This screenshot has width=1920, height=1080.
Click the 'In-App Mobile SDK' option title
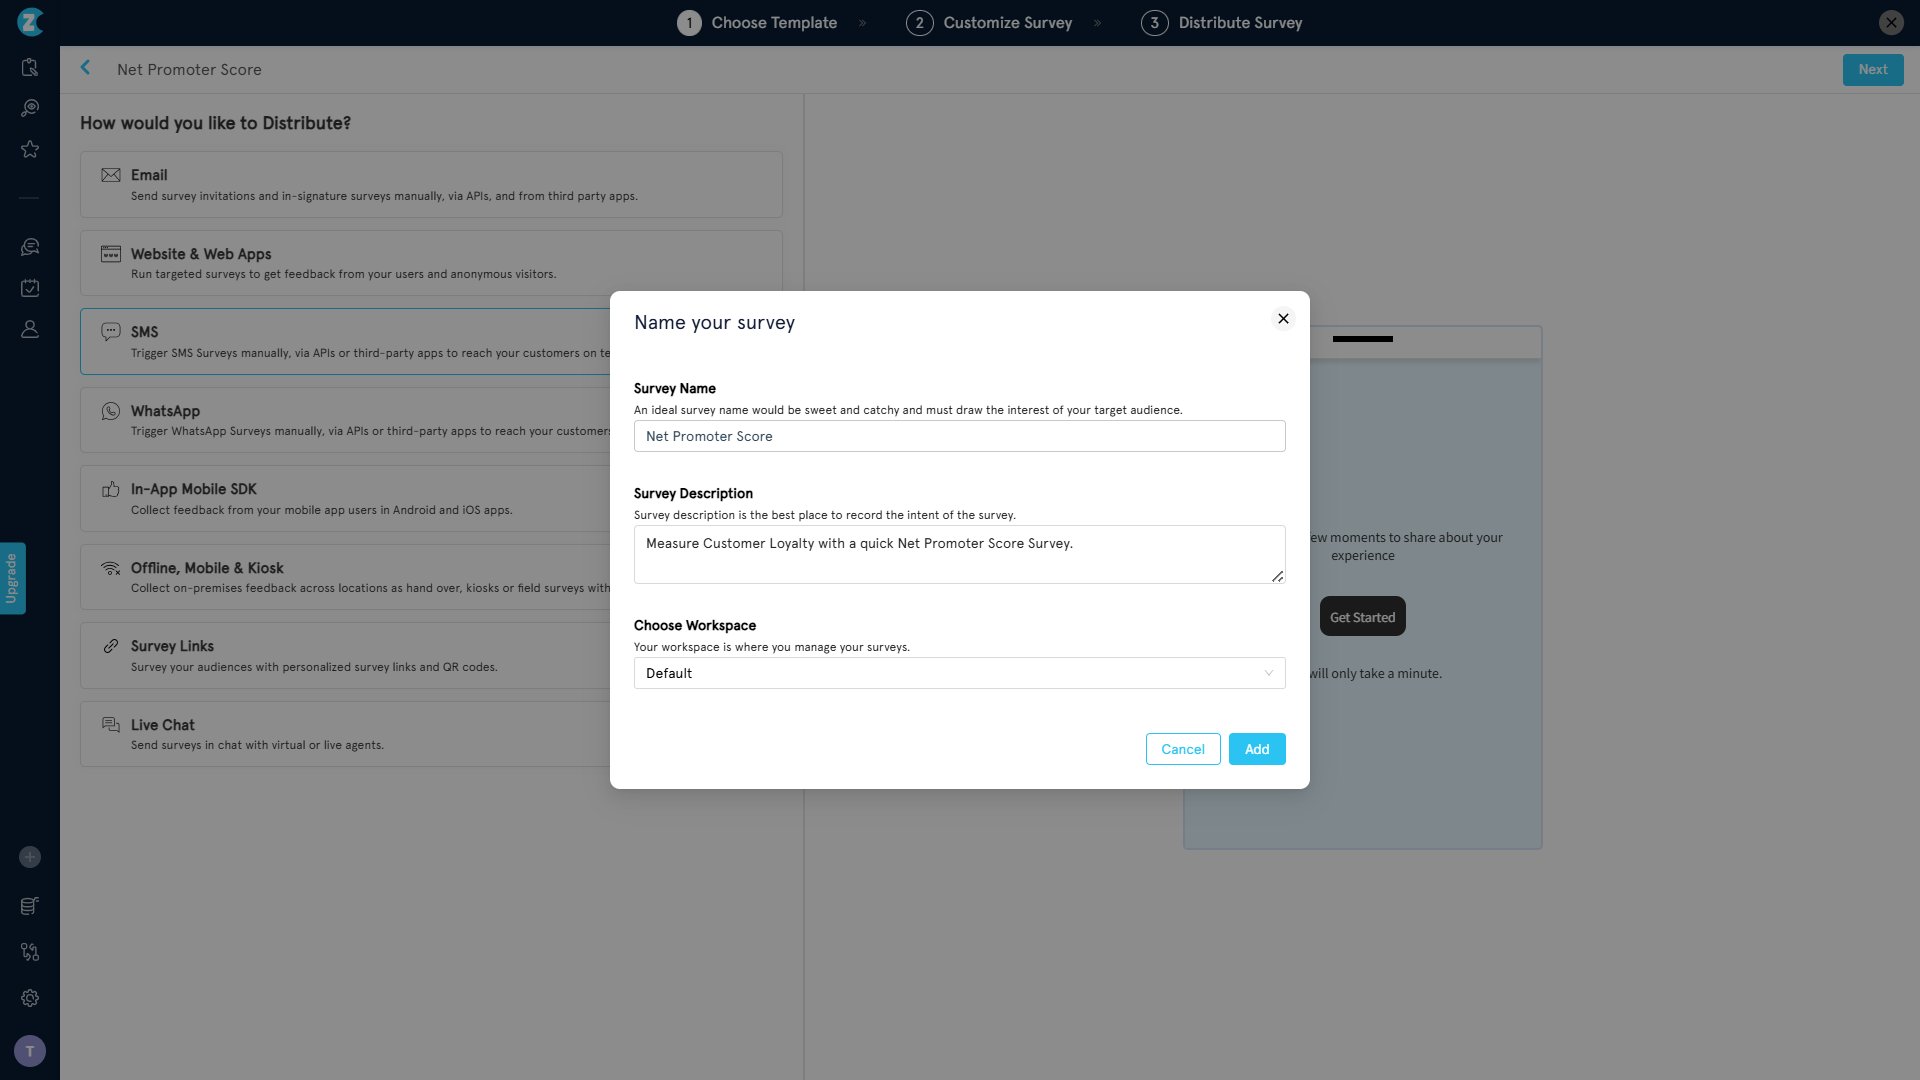193,489
